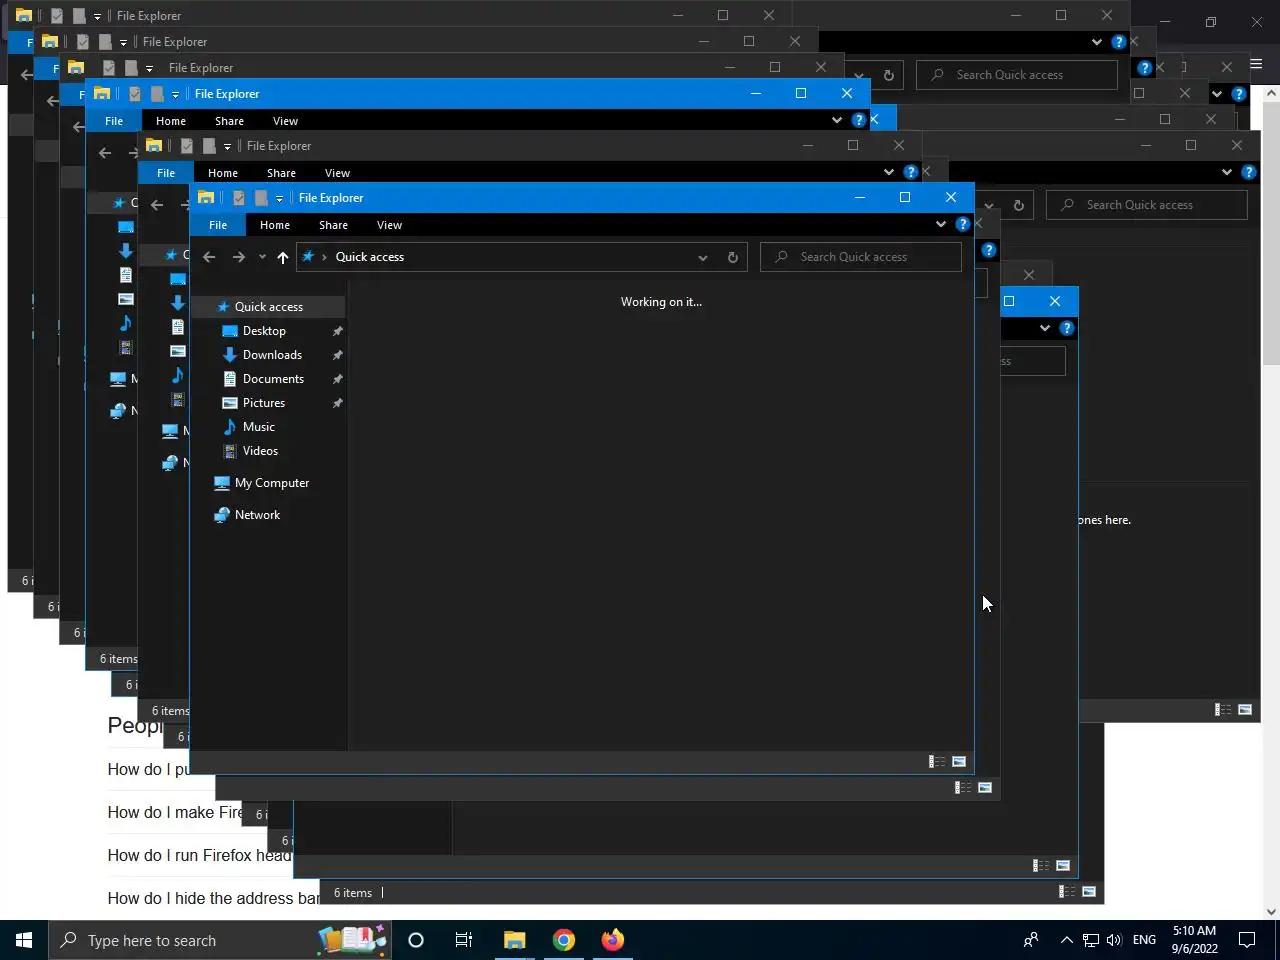
Task: Open clock showing 5:10 AM
Action: coord(1194,940)
